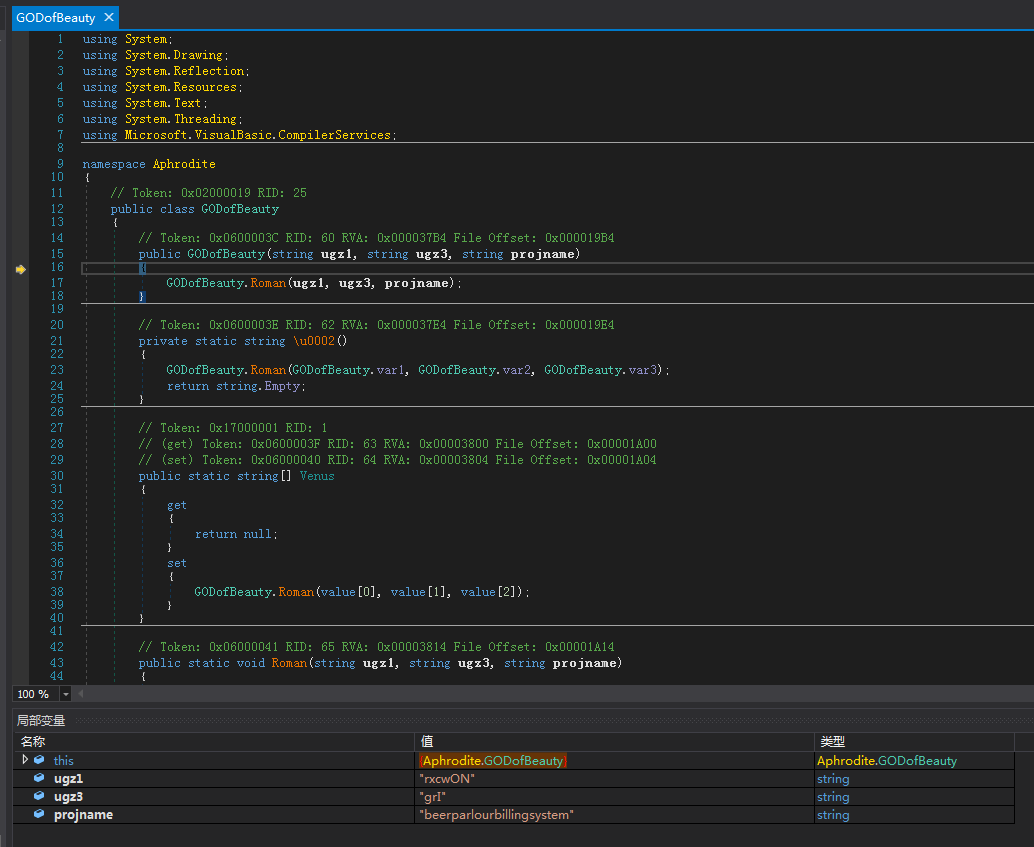
Task: Click the highlighted Aphrodite.GODofBeauty value cell
Action: pyautogui.click(x=493, y=761)
